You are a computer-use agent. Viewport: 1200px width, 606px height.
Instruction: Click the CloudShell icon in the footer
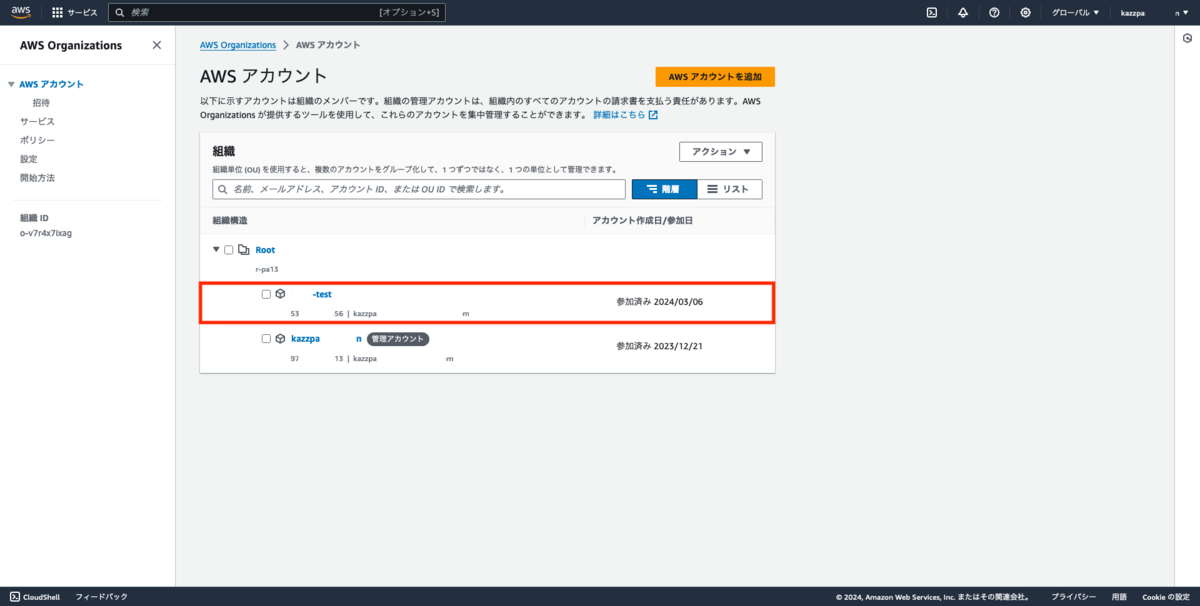pos(14,597)
